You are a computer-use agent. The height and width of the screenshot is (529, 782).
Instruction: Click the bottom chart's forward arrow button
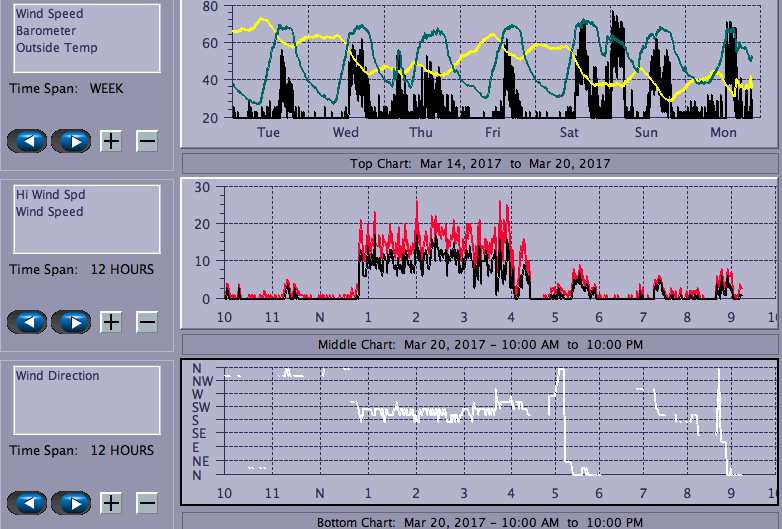(x=71, y=503)
